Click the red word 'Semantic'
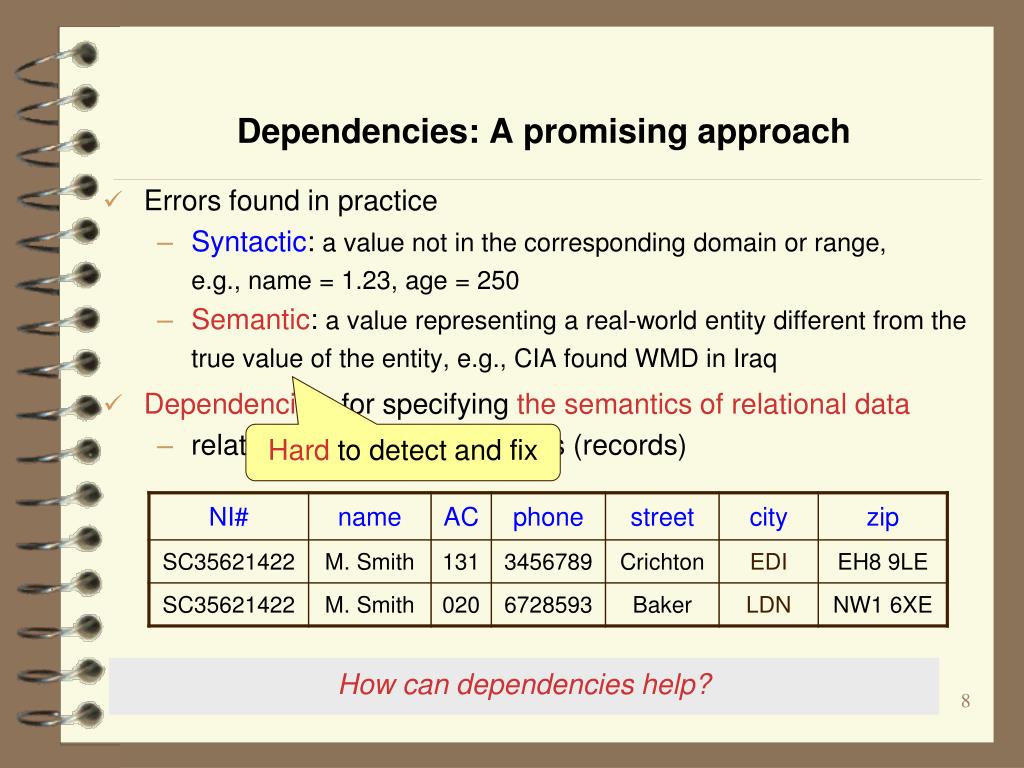Screen dimensions: 1024x768 tap(250, 320)
